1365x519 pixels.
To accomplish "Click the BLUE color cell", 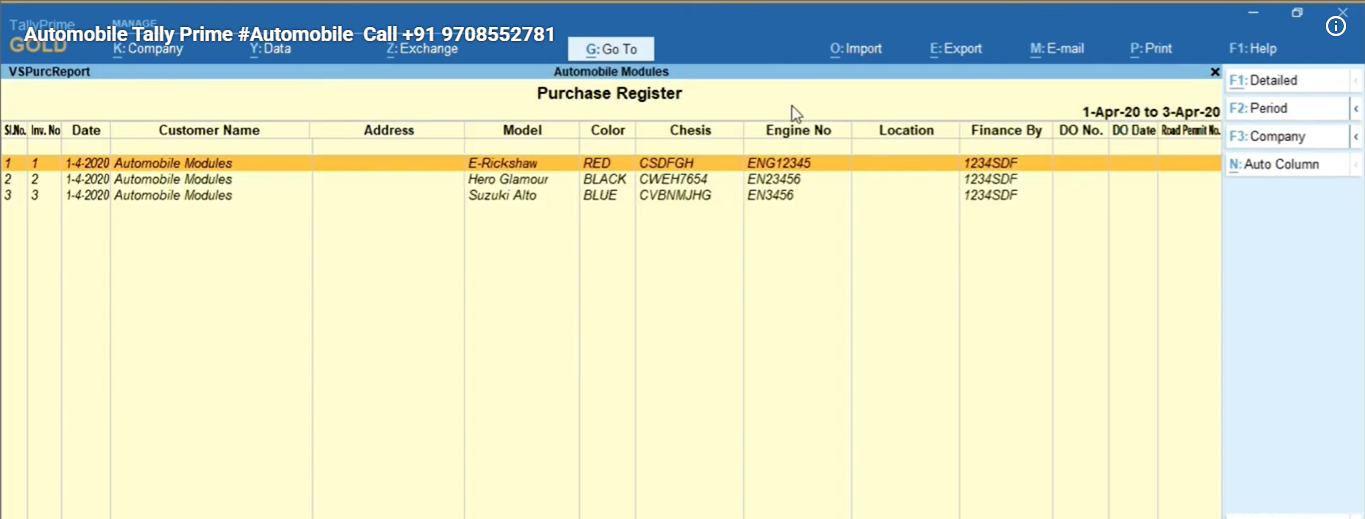I will (601, 195).
